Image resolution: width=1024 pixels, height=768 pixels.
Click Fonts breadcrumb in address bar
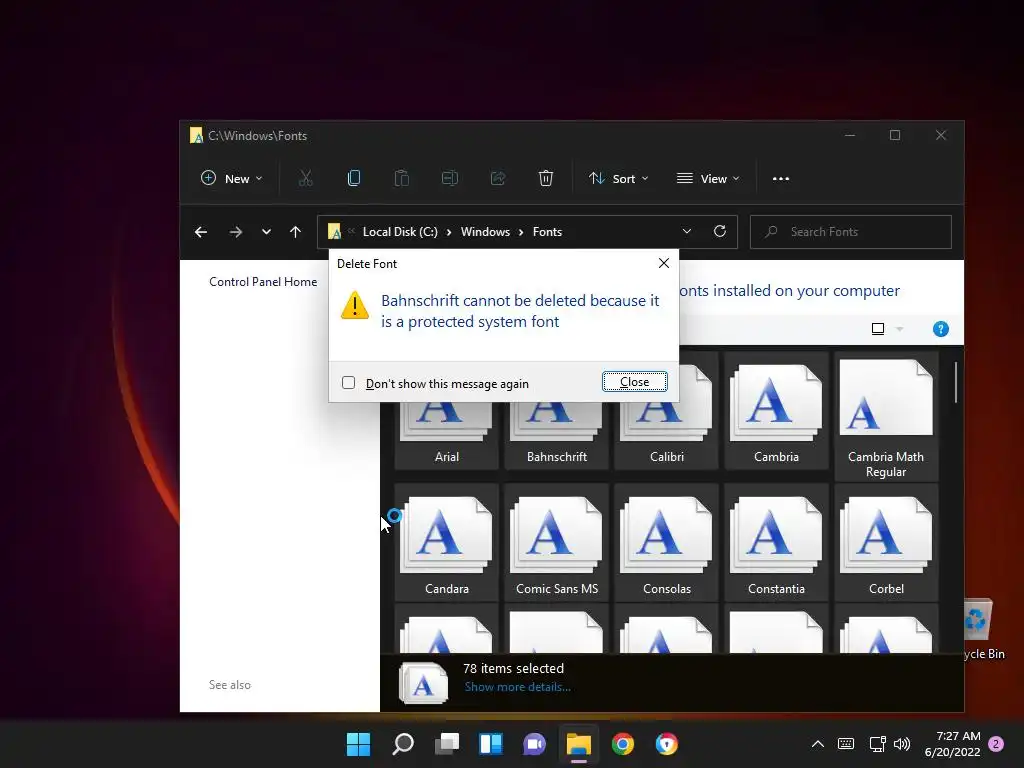pos(547,232)
